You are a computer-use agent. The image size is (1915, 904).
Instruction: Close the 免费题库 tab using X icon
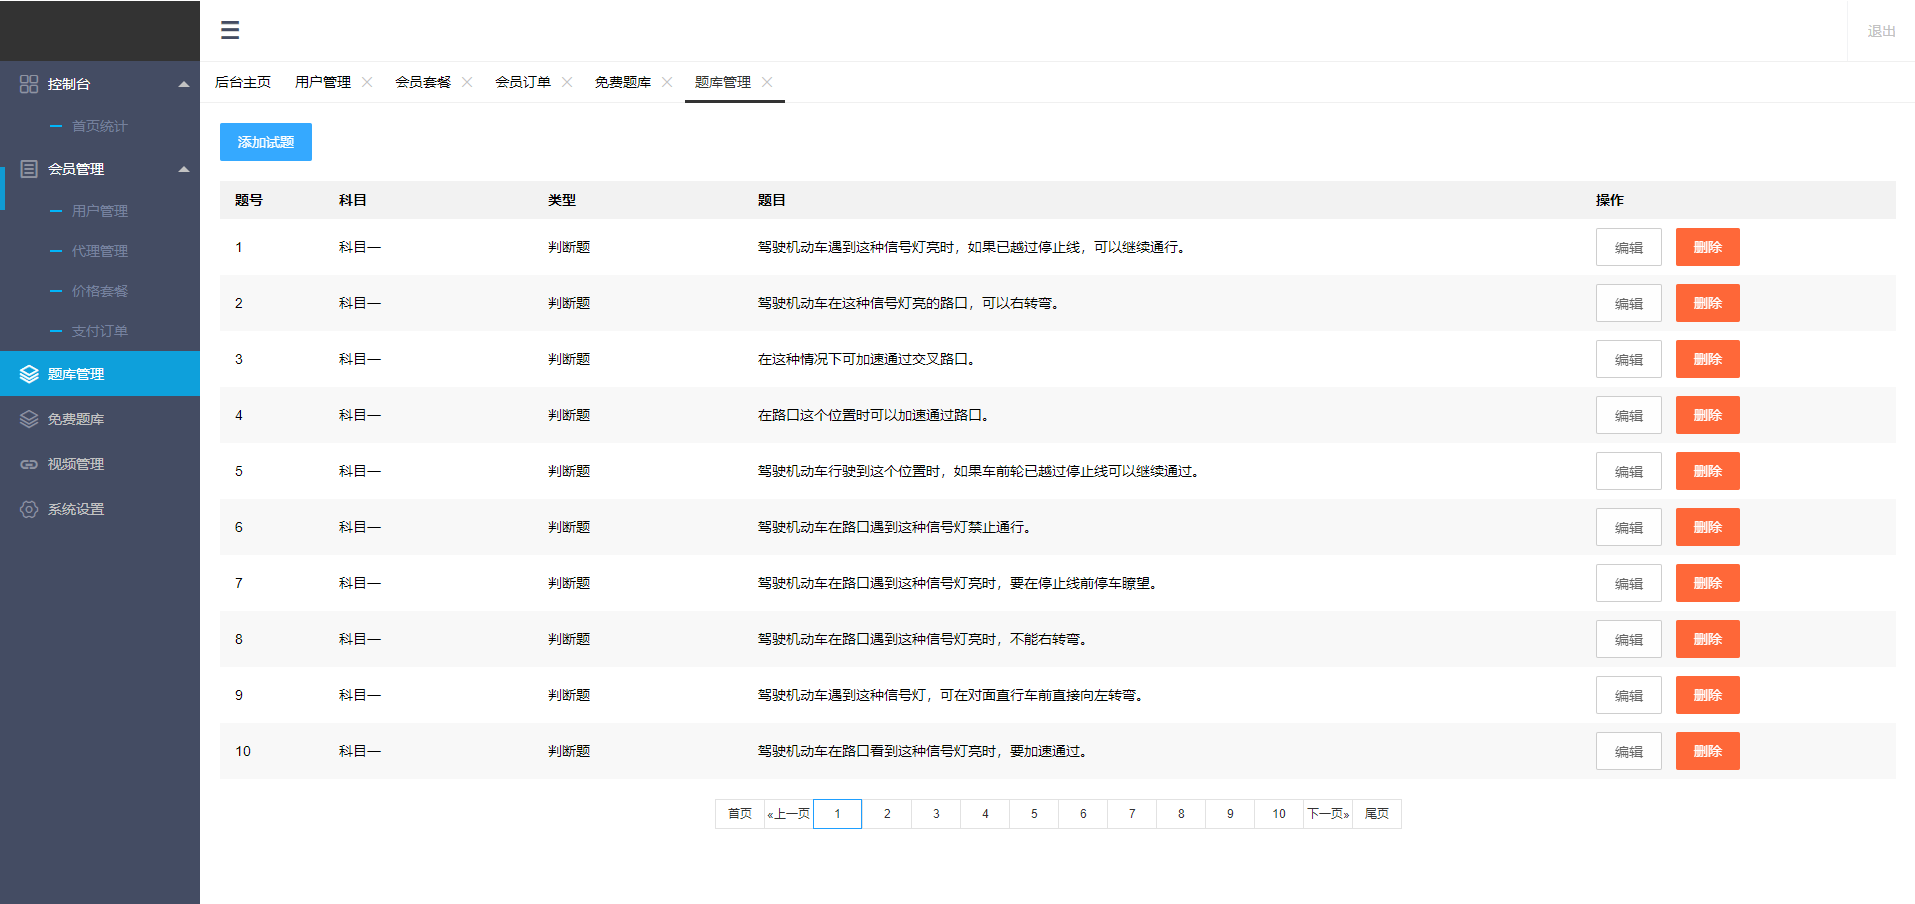pos(667,82)
